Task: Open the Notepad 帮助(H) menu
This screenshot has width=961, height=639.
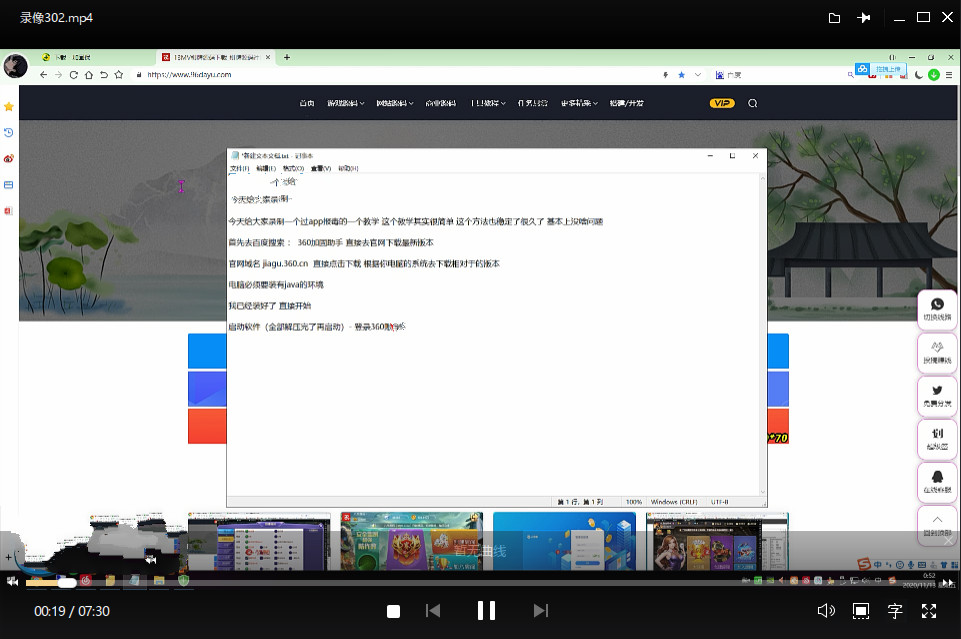Action: [x=348, y=168]
